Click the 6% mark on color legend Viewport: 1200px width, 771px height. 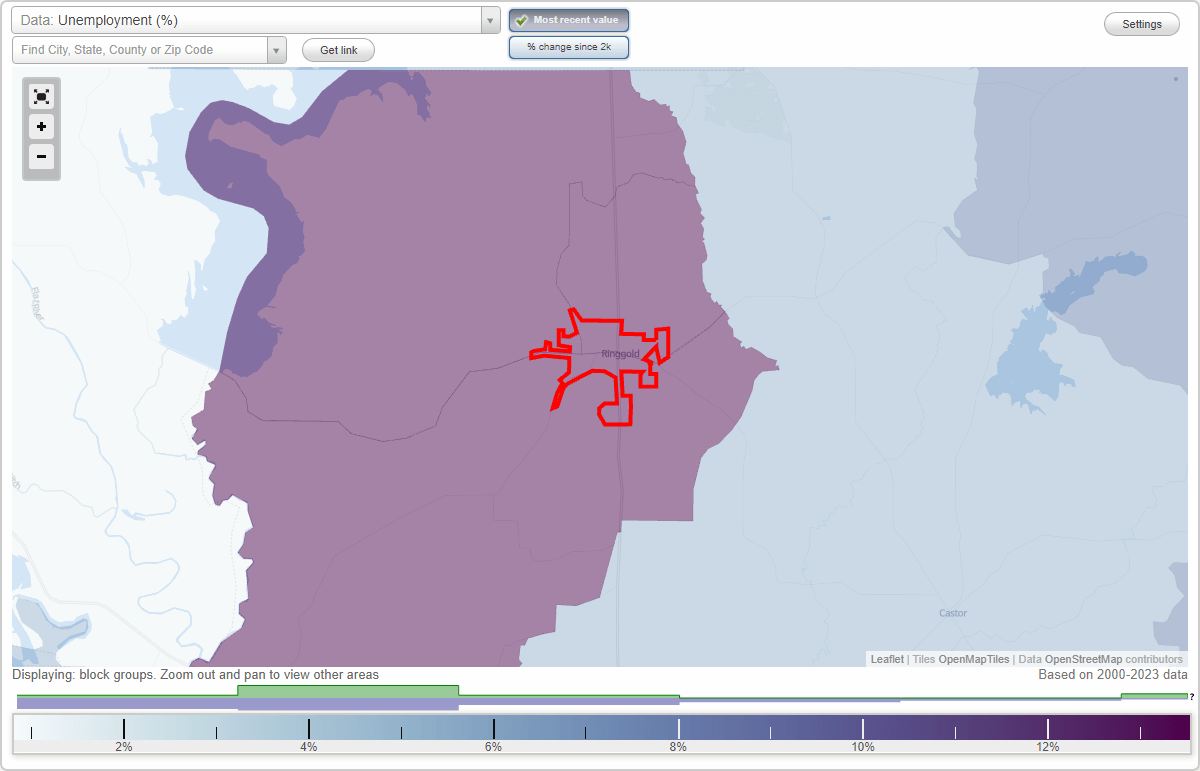[x=493, y=747]
